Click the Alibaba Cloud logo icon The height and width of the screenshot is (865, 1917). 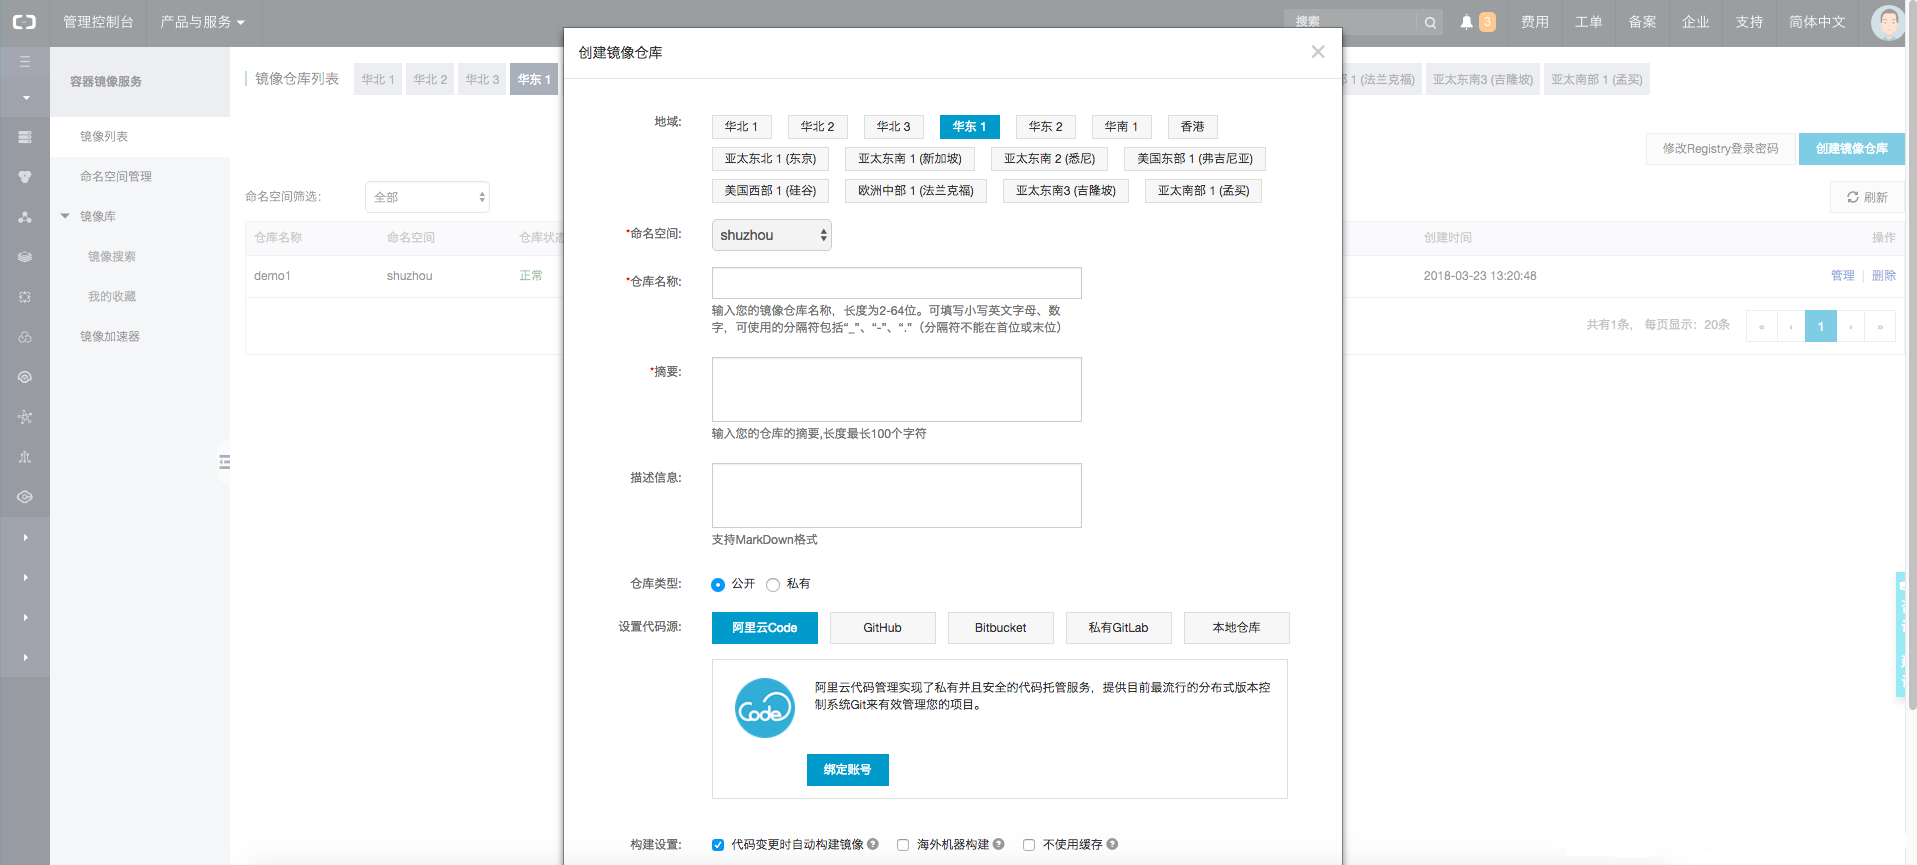(24, 22)
